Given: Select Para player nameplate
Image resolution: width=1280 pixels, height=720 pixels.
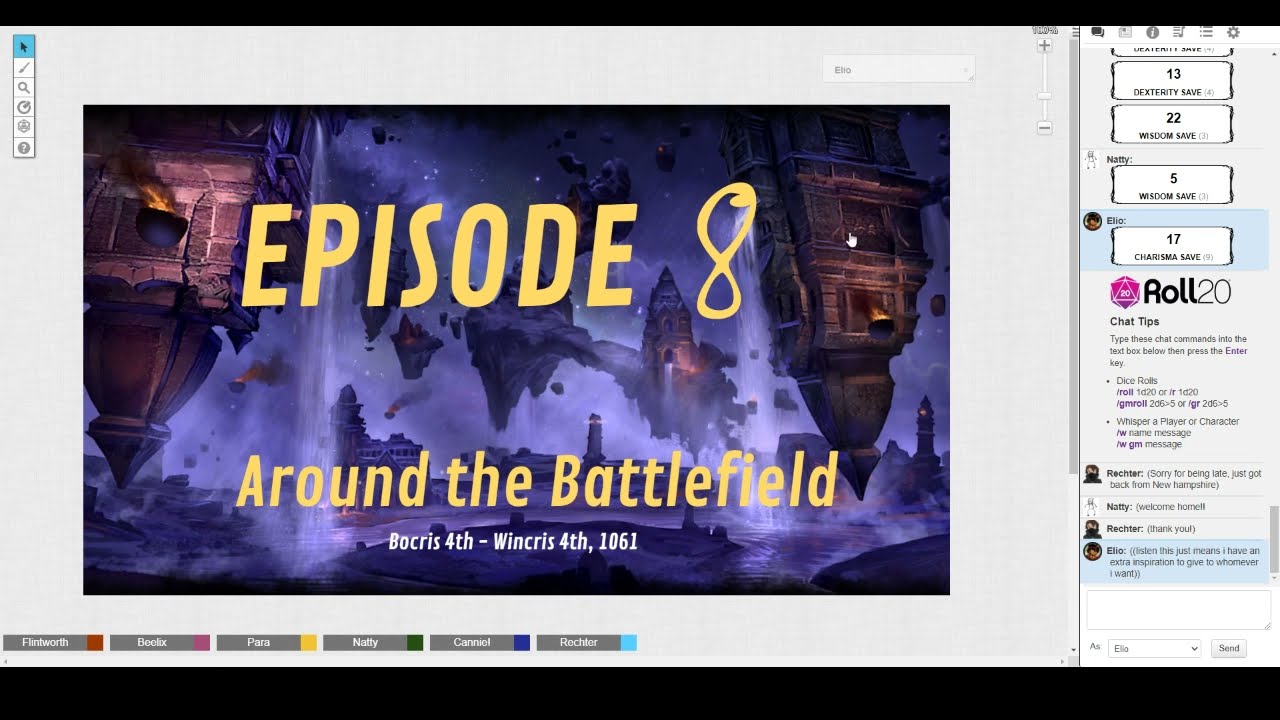Looking at the screenshot, I should pyautogui.click(x=258, y=642).
